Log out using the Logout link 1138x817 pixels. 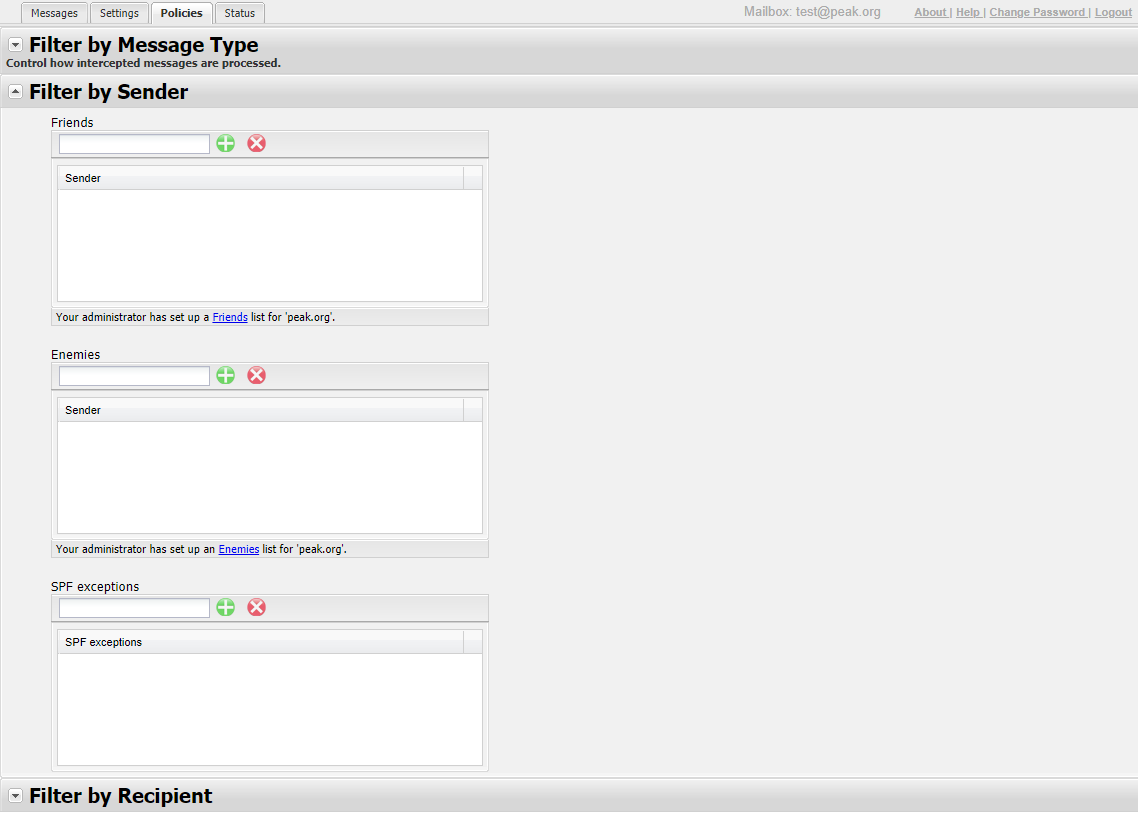pyautogui.click(x=1113, y=12)
